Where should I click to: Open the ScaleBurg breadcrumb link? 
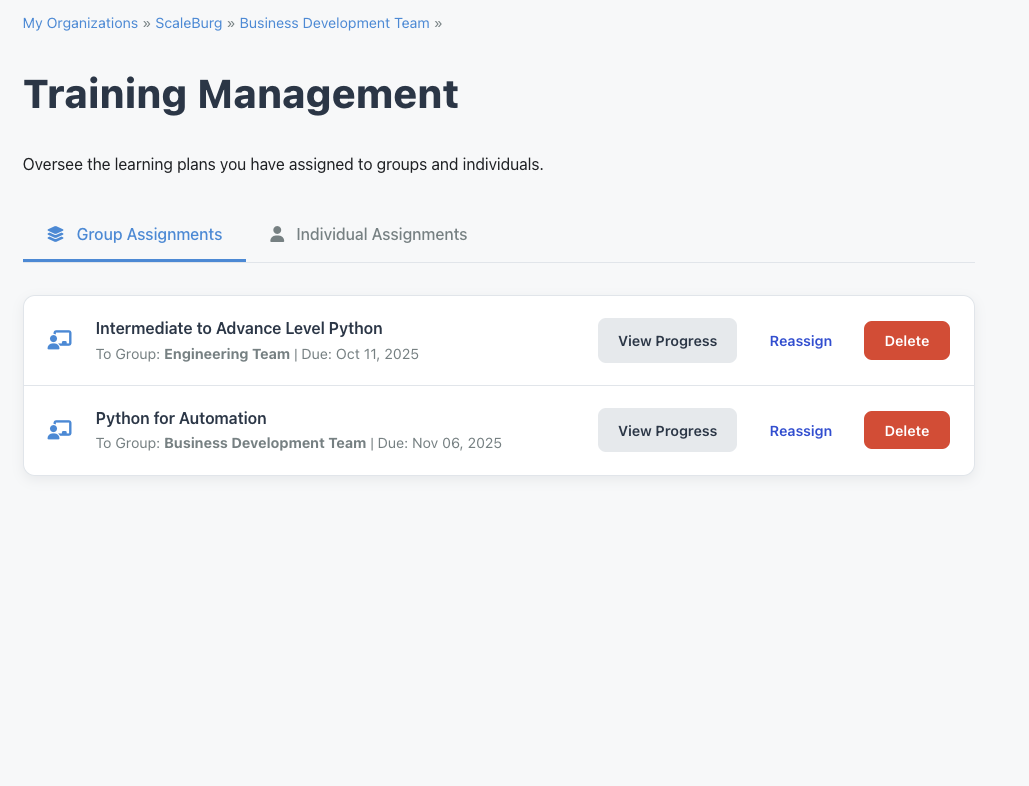point(188,23)
